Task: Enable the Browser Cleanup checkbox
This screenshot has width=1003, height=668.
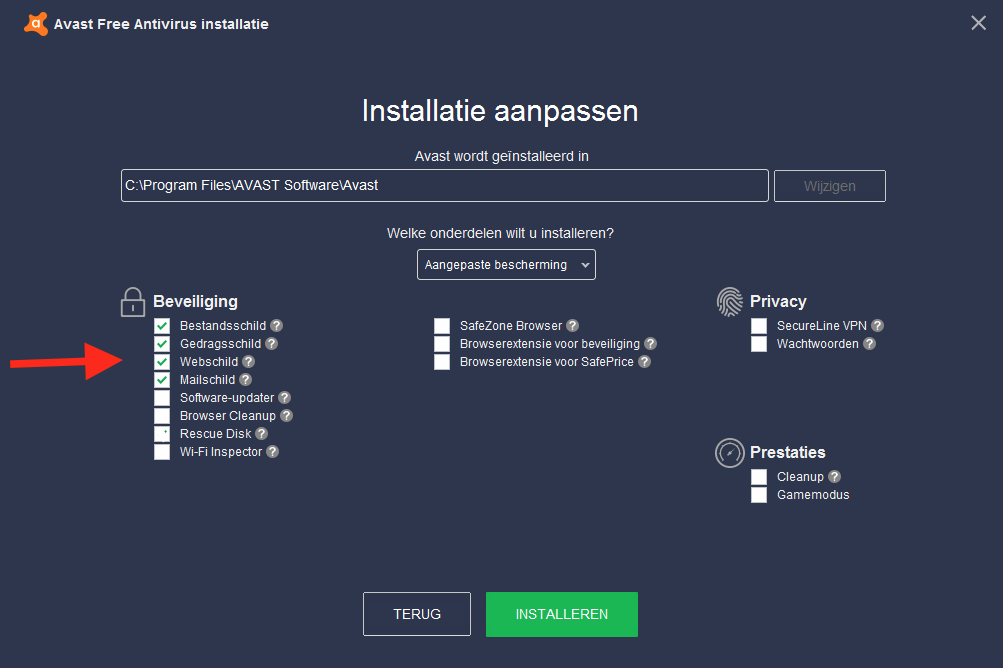Action: click(x=162, y=416)
